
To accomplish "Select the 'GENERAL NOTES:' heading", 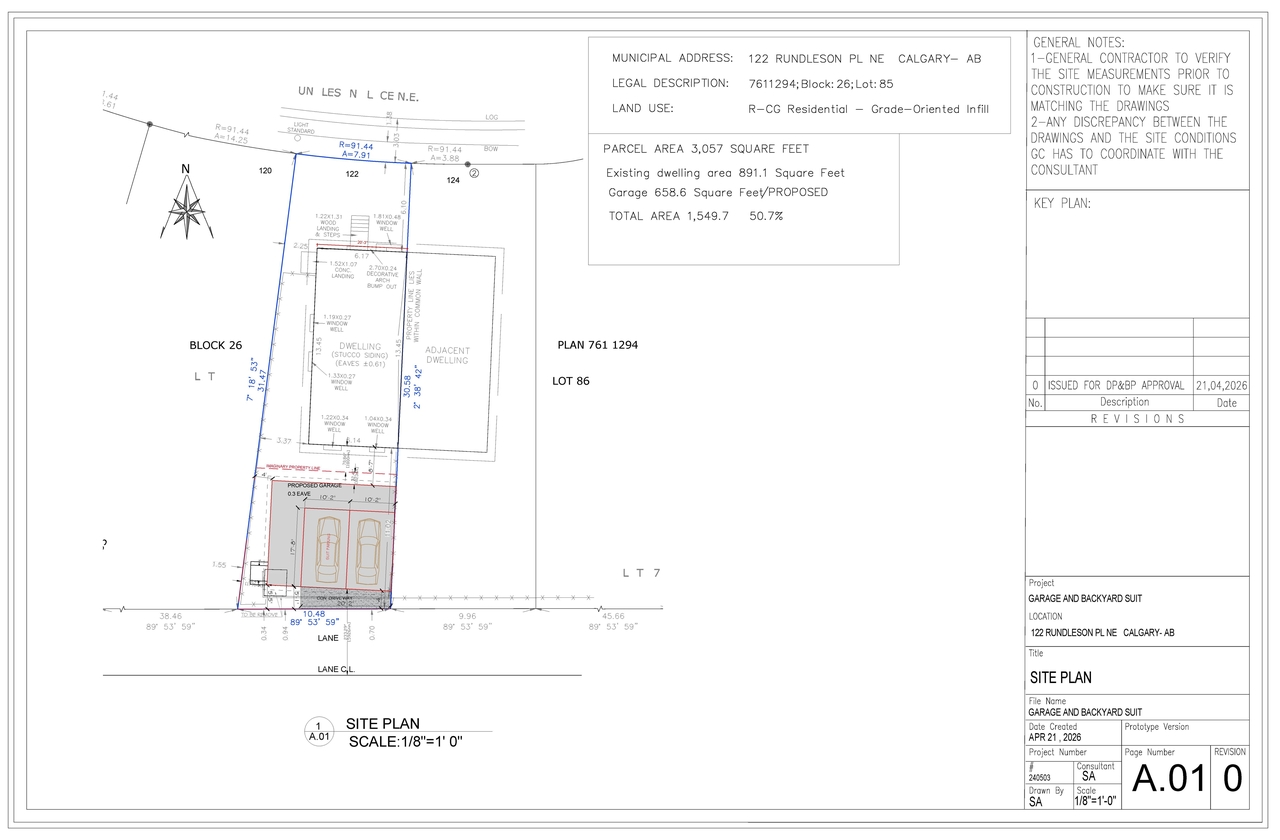I will 1078,43.
